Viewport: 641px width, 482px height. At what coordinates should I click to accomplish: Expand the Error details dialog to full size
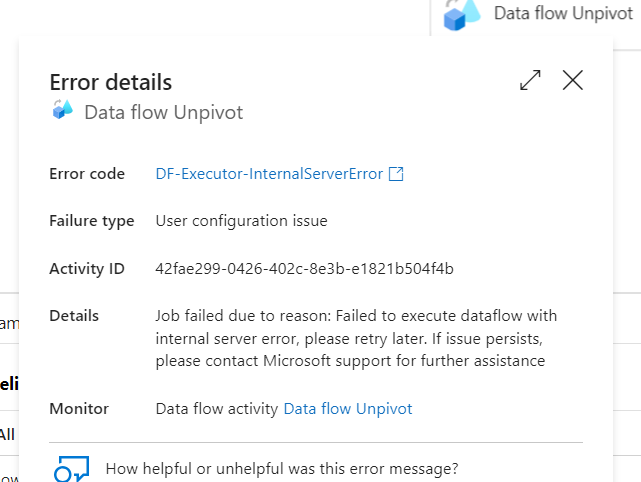click(x=531, y=81)
